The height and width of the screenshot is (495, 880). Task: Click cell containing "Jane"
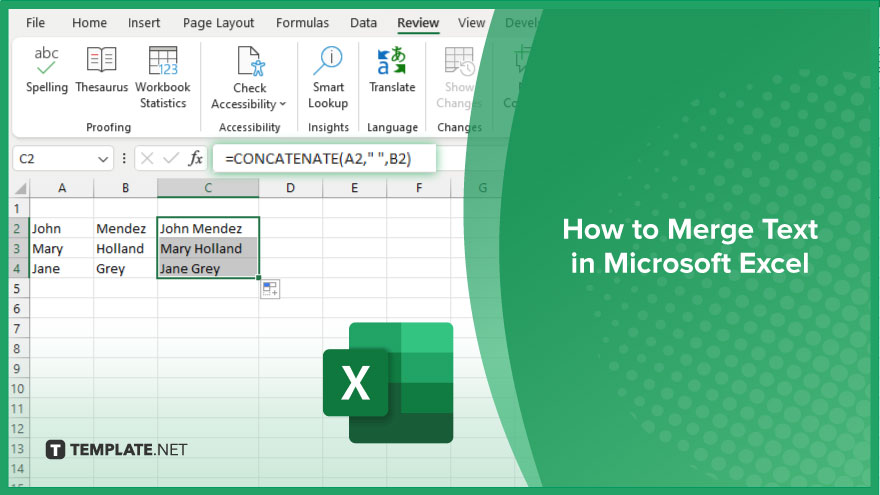(x=62, y=269)
